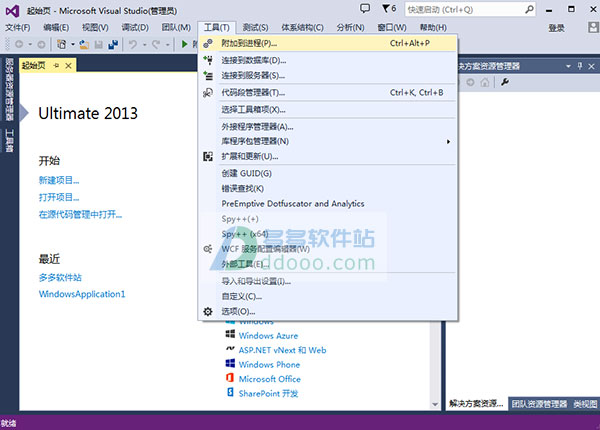This screenshot has width=600, height=430.
Task: Open the 帮助(H) menu
Action: click(433, 28)
